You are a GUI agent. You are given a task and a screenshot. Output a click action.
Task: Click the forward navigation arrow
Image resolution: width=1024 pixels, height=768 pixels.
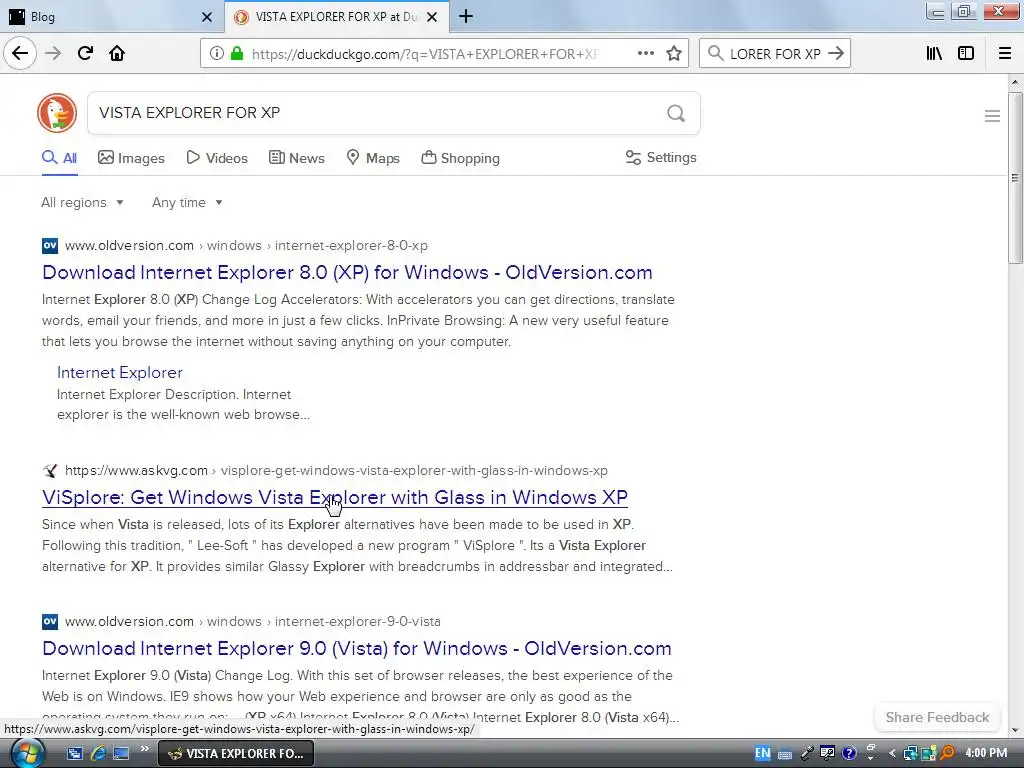pyautogui.click(x=53, y=54)
